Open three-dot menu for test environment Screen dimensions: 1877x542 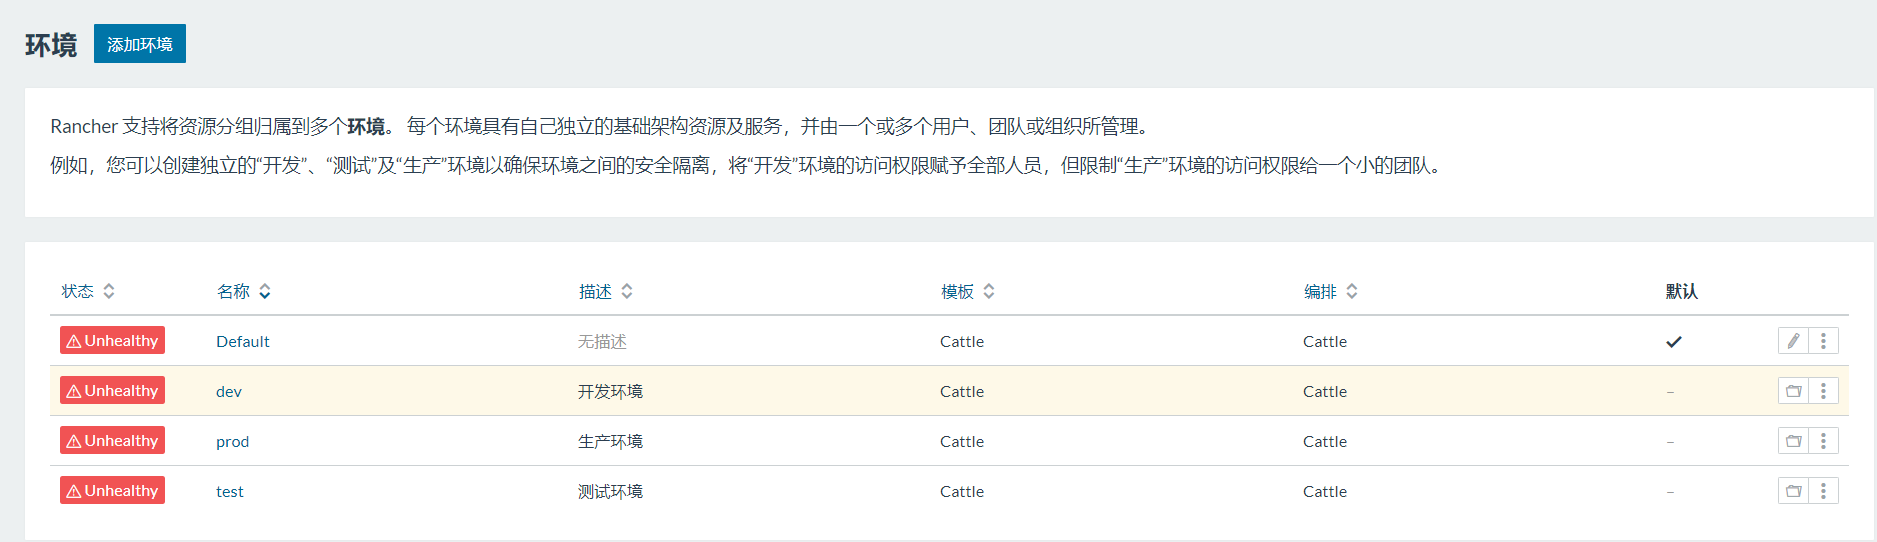click(x=1823, y=491)
